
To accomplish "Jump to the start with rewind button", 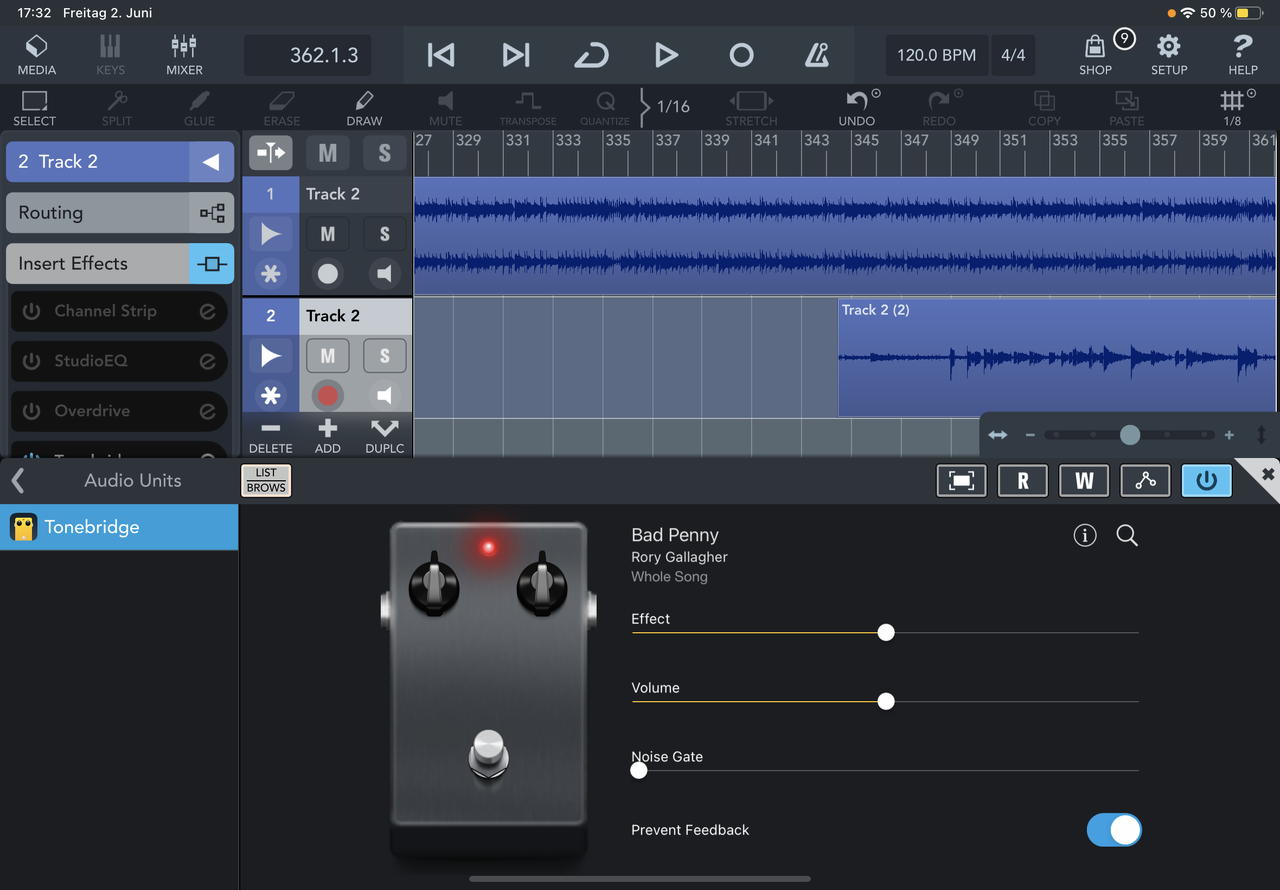I will coord(441,55).
